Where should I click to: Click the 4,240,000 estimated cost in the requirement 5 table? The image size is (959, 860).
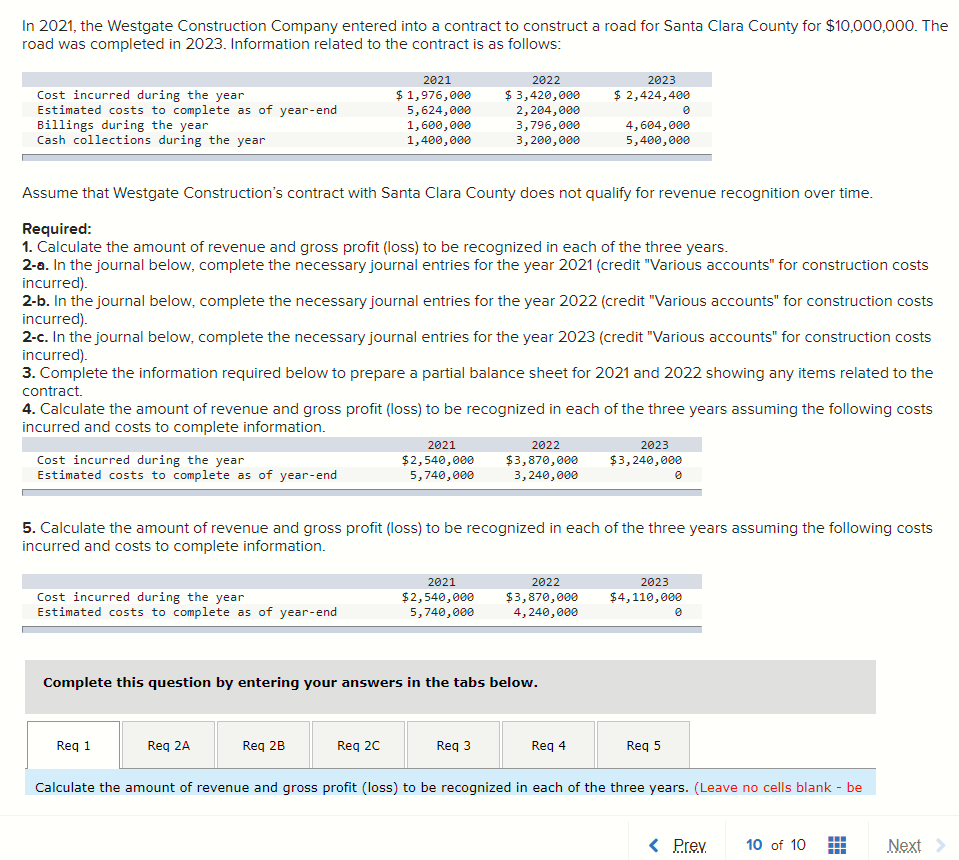[x=546, y=612]
